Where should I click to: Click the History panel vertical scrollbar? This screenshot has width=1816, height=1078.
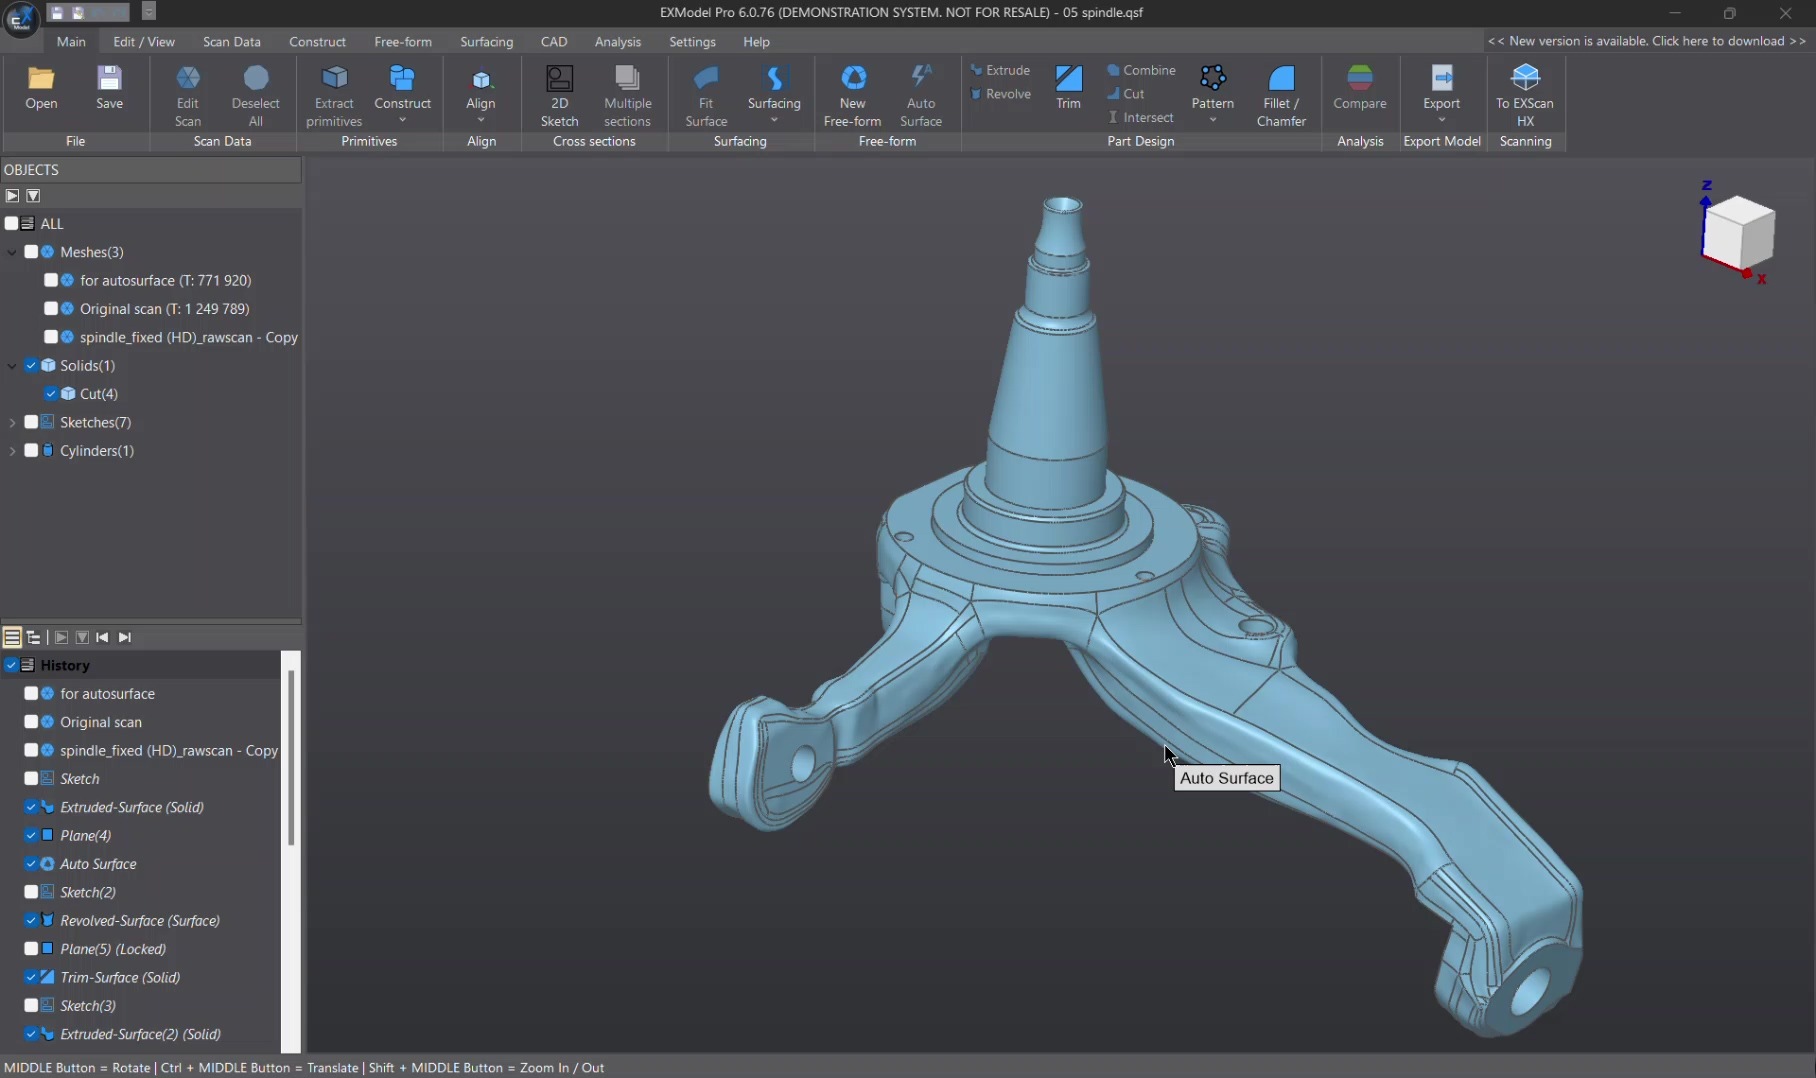[x=291, y=760]
